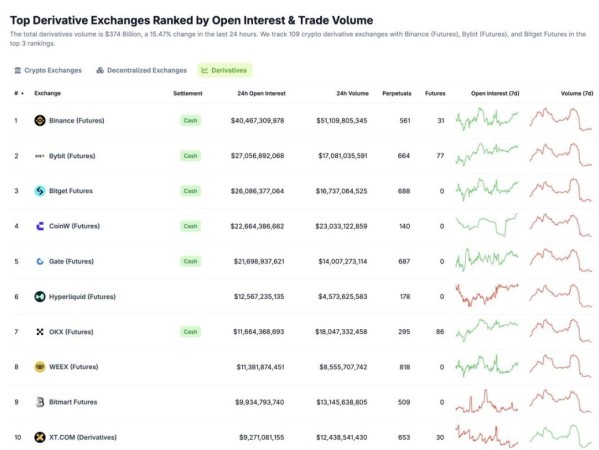599x450 pixels.
Task: Click the Hyperliquid logo icon
Action: point(40,296)
